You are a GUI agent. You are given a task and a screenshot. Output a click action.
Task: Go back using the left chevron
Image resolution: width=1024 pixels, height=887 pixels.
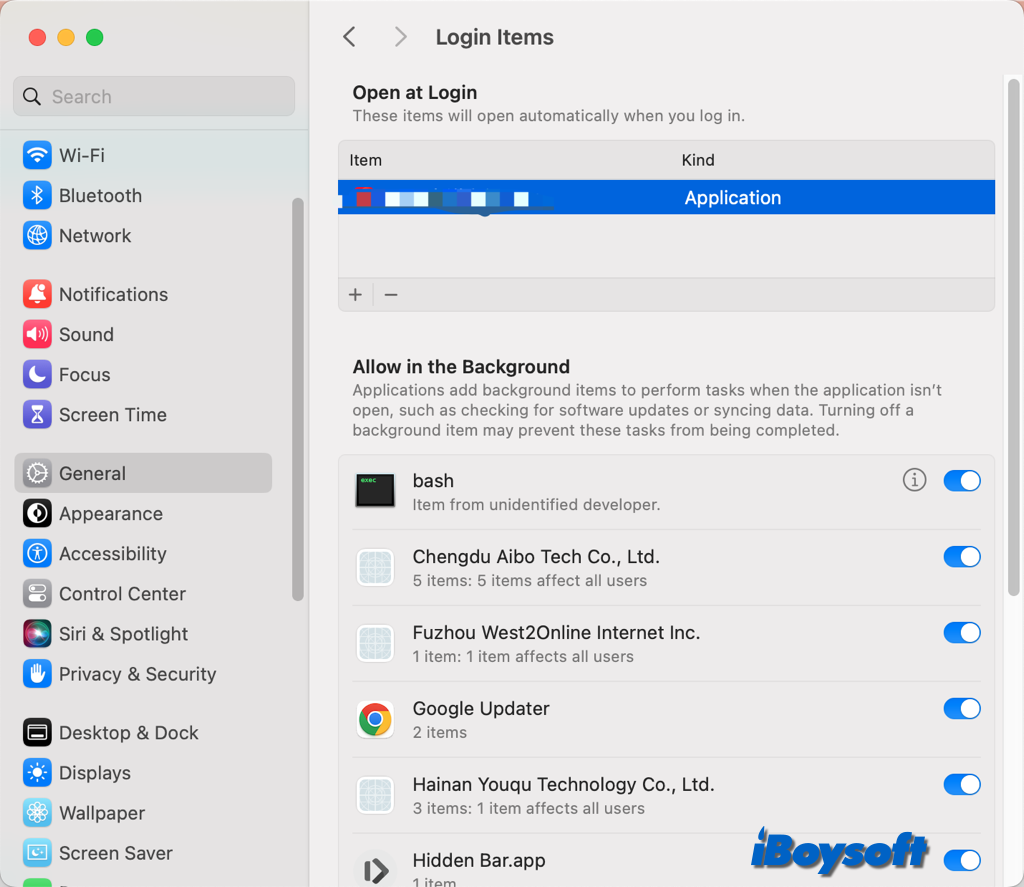point(349,37)
